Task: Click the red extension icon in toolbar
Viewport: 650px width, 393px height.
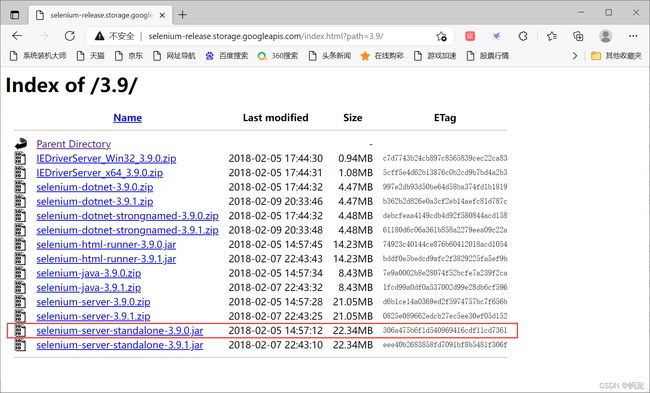Action: pos(470,36)
